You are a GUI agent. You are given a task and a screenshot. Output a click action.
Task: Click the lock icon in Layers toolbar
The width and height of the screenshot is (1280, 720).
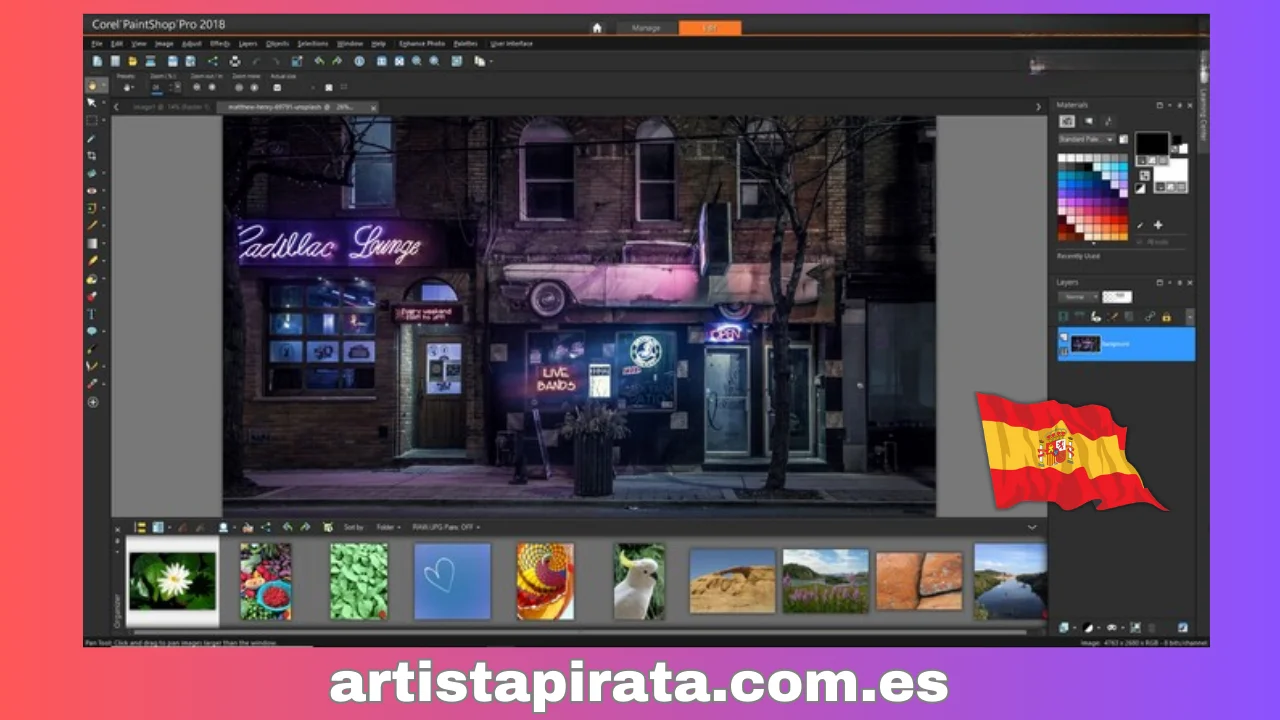pos(1166,317)
